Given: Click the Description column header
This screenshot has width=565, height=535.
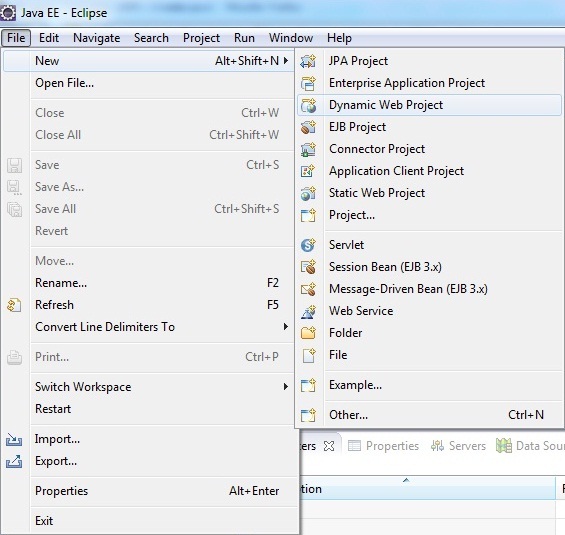Looking at the screenshot, I should pos(427,489).
